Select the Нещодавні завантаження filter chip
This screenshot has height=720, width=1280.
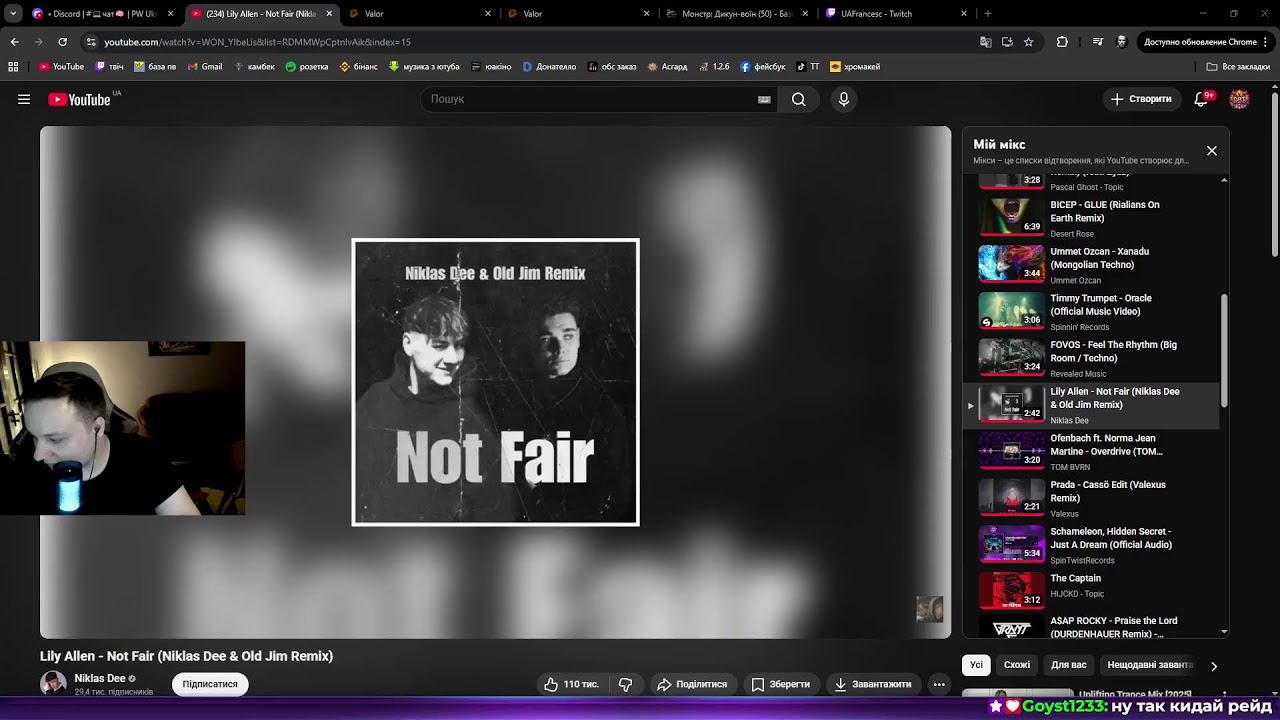click(1150, 665)
